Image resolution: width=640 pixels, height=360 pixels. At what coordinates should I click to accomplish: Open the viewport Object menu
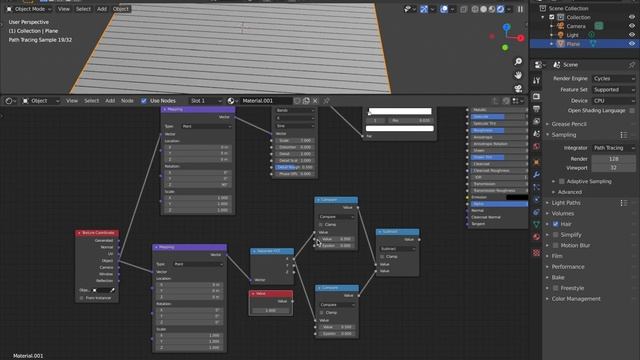click(120, 9)
